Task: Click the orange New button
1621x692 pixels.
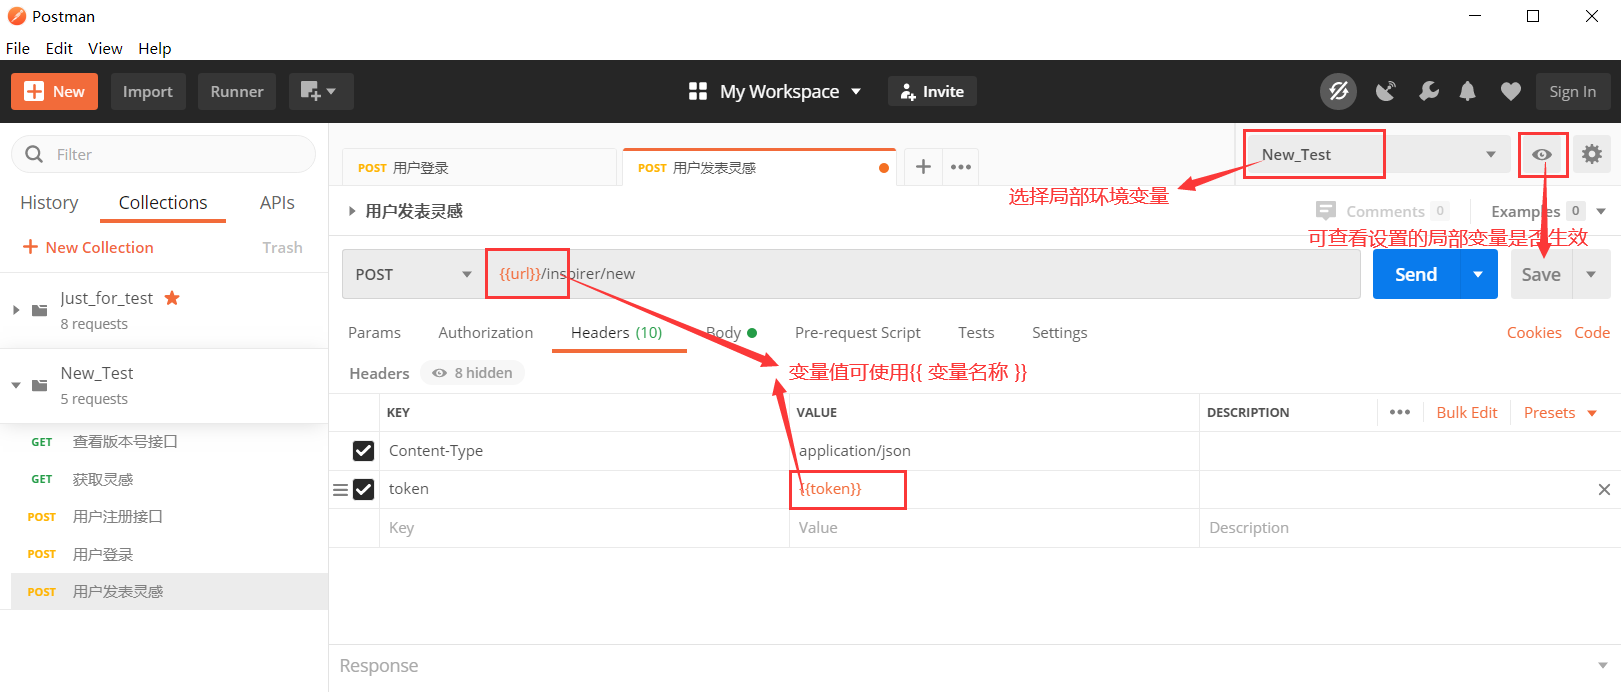Action: click(54, 91)
